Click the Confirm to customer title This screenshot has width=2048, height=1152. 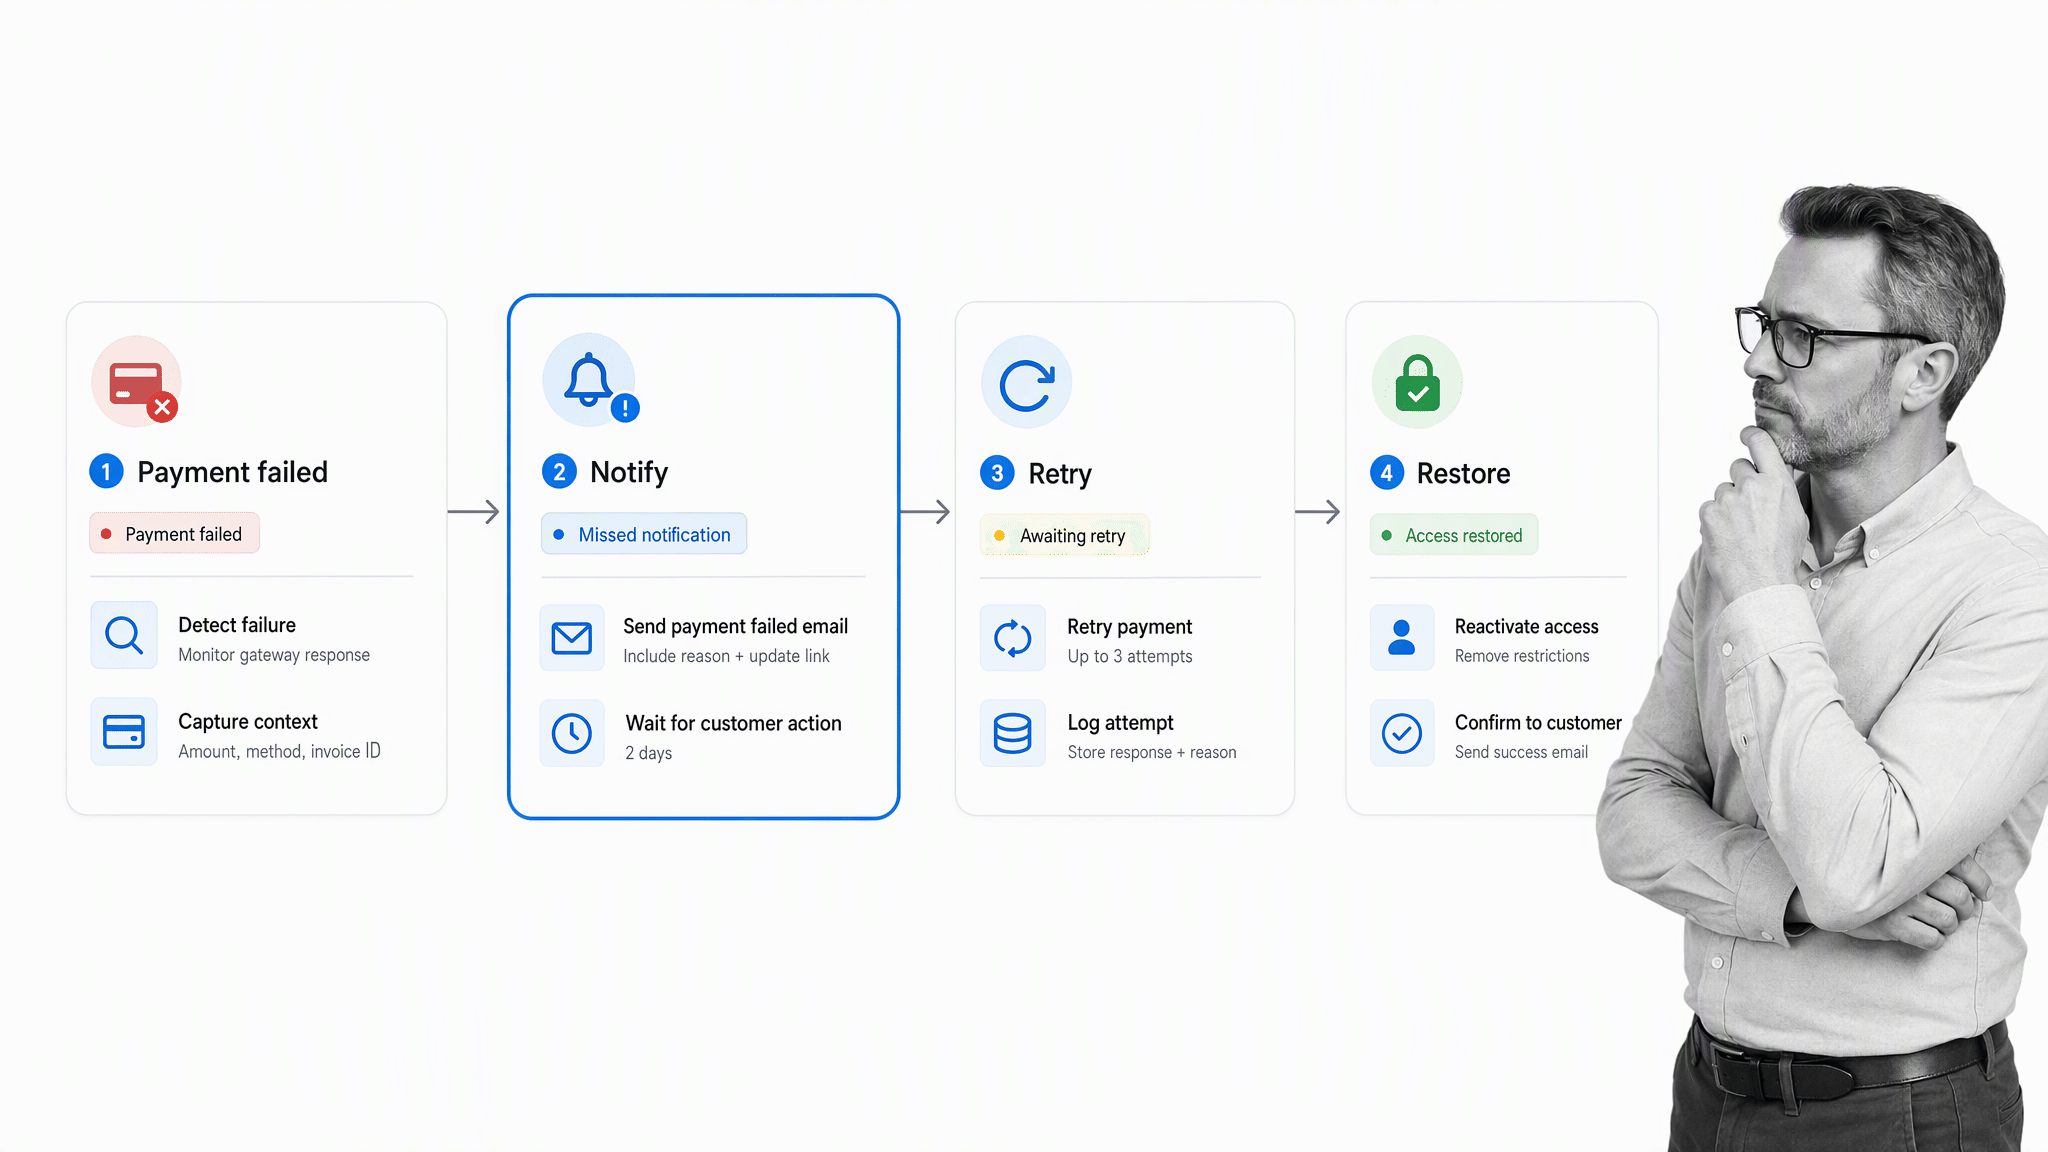point(1538,723)
